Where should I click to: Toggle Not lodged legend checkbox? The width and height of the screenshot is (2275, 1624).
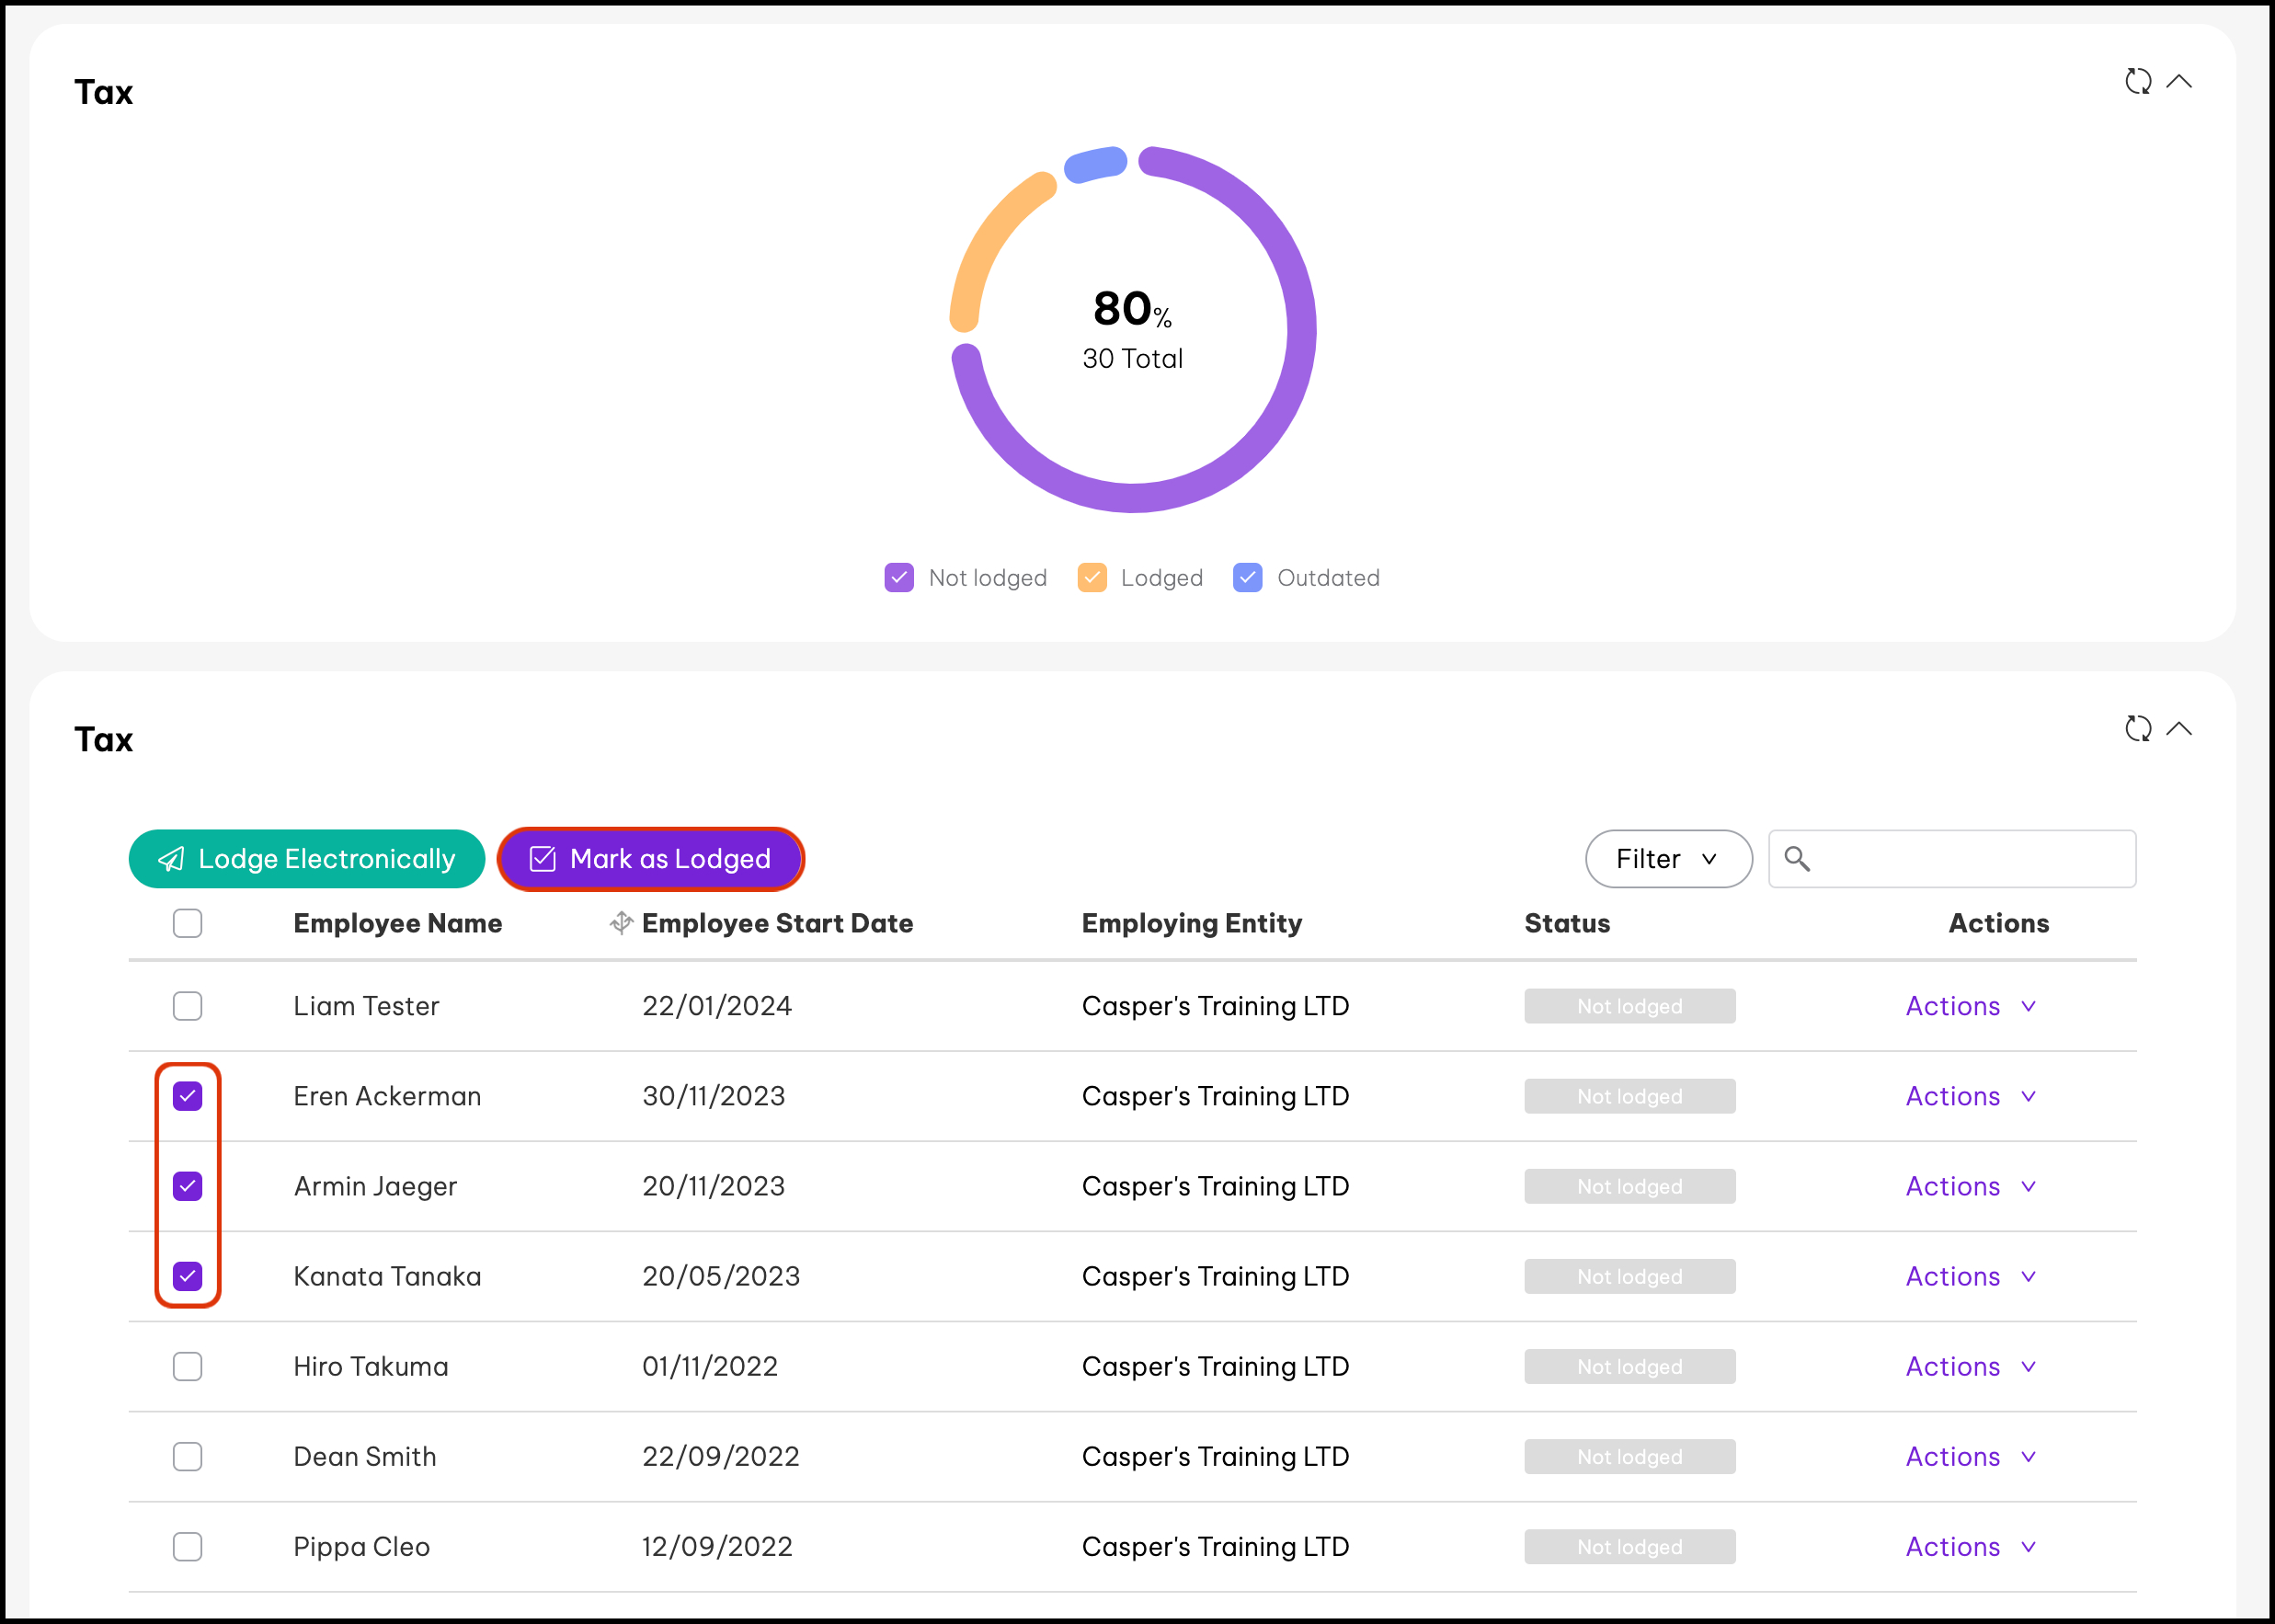click(898, 577)
